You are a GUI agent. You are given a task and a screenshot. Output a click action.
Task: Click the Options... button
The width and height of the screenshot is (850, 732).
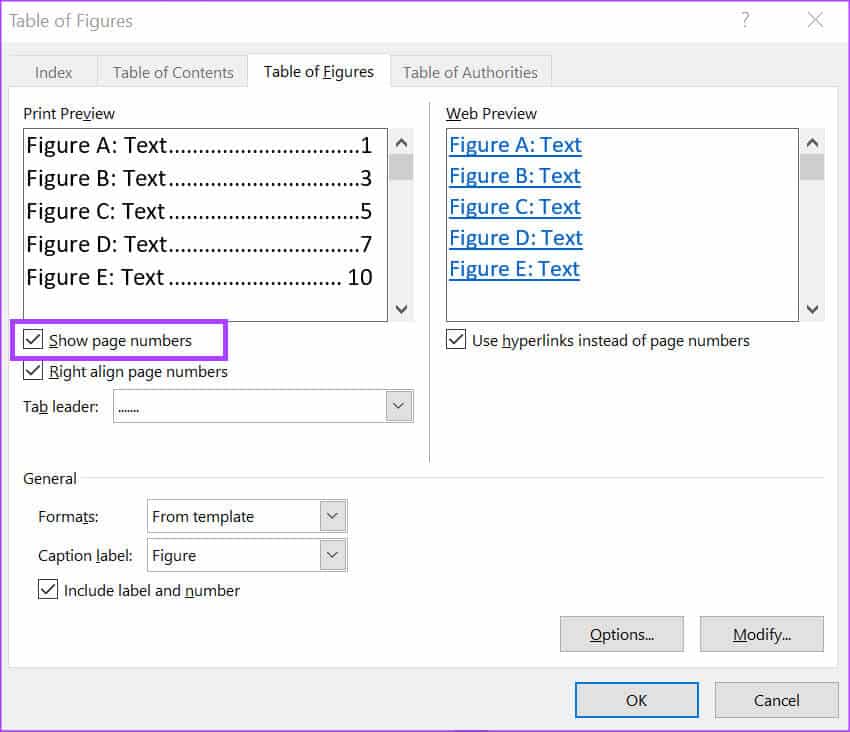point(622,634)
